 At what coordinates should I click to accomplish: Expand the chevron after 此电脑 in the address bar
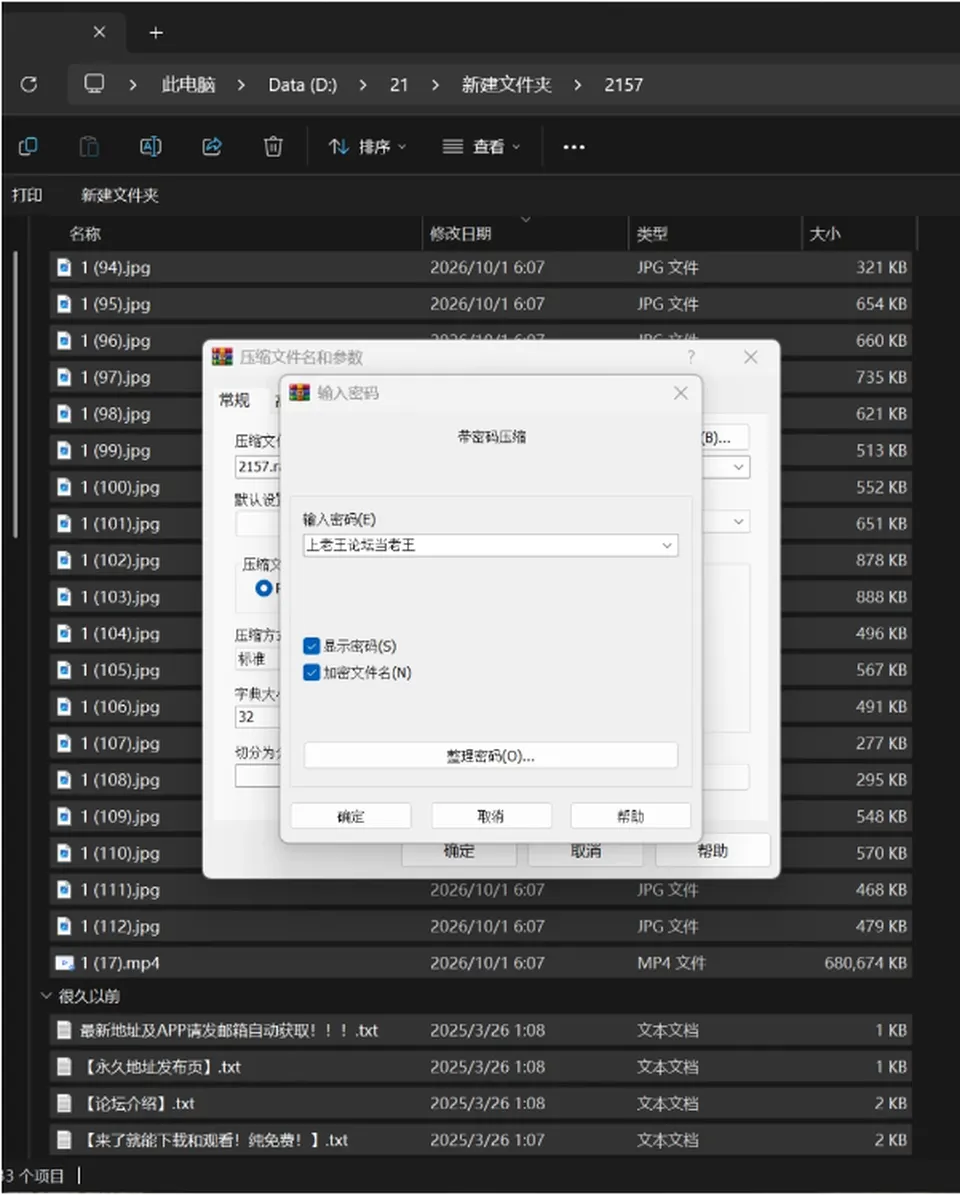click(x=241, y=85)
